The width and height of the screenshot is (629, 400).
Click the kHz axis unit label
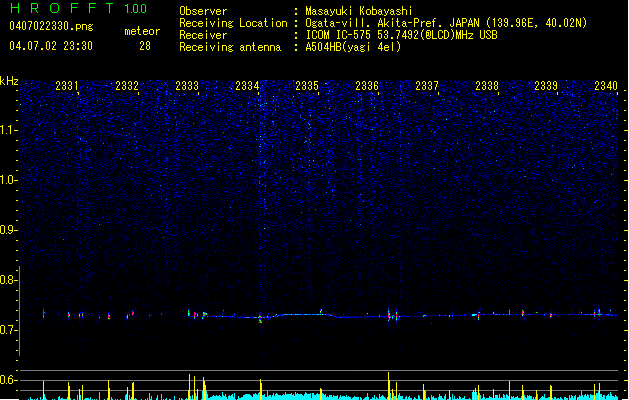9,81
